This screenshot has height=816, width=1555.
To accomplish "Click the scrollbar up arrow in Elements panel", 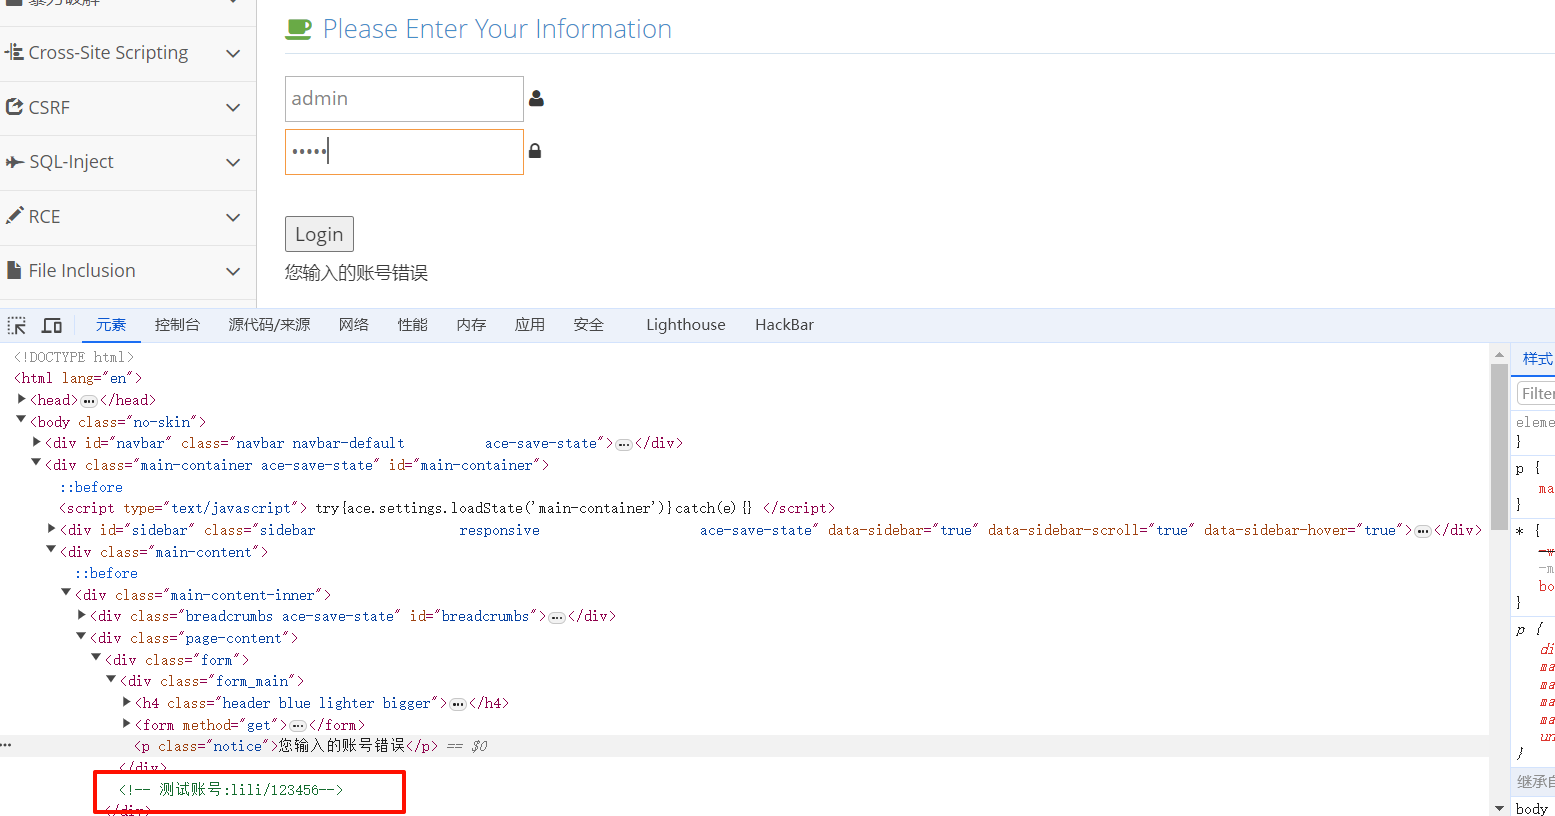I will [1498, 354].
